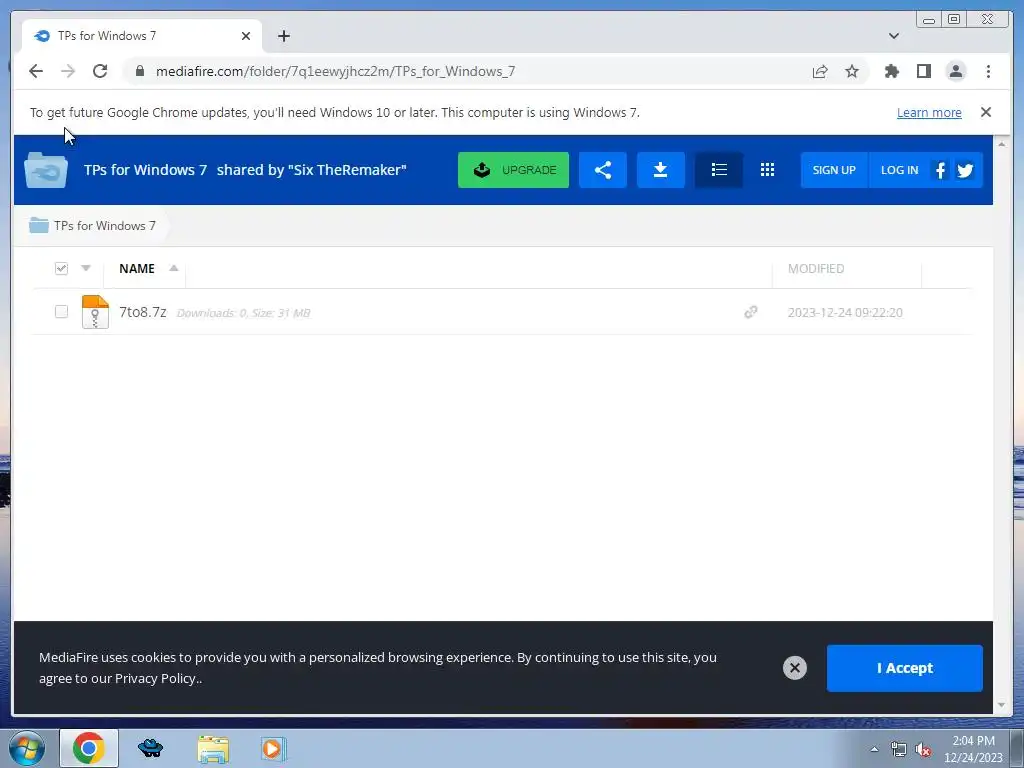Sort by the NAME column
This screenshot has width=1024, height=768.
tap(136, 268)
